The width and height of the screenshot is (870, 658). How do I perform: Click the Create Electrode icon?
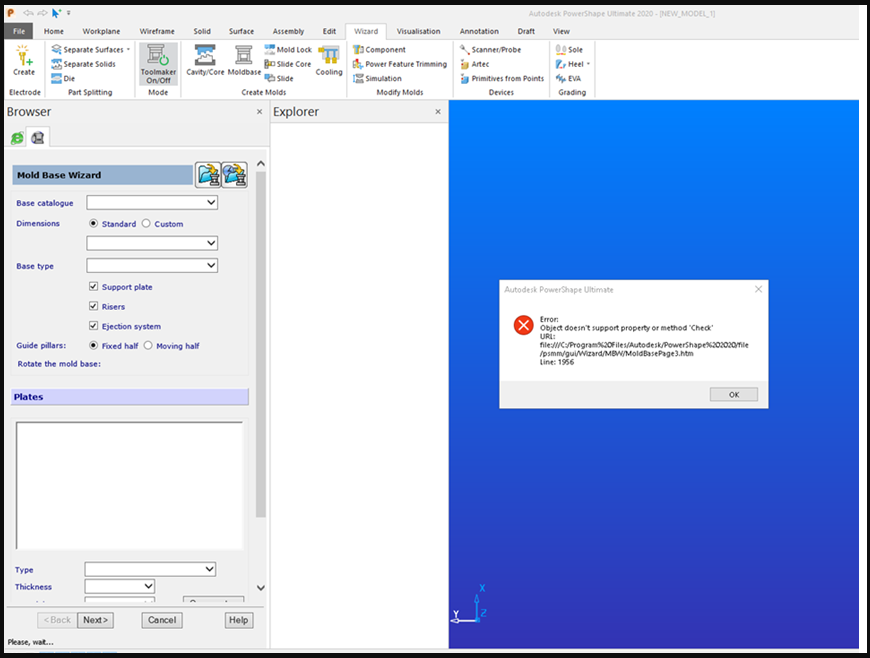(x=24, y=60)
